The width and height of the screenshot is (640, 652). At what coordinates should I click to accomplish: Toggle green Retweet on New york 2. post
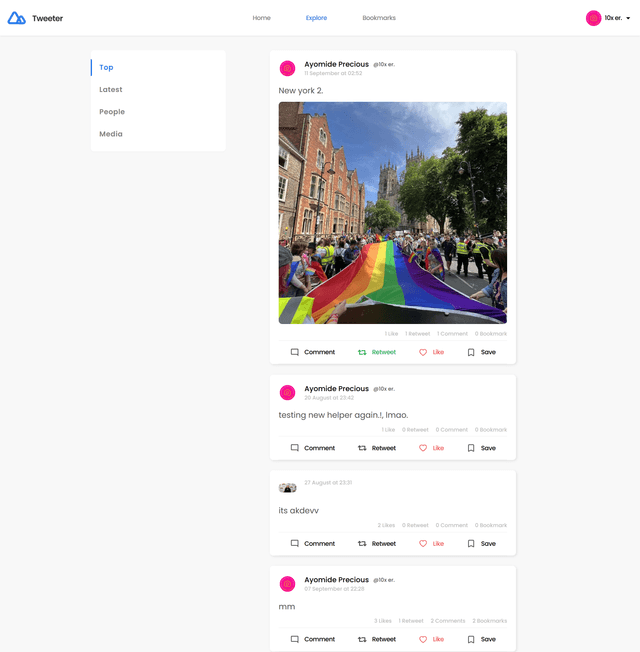(x=377, y=352)
